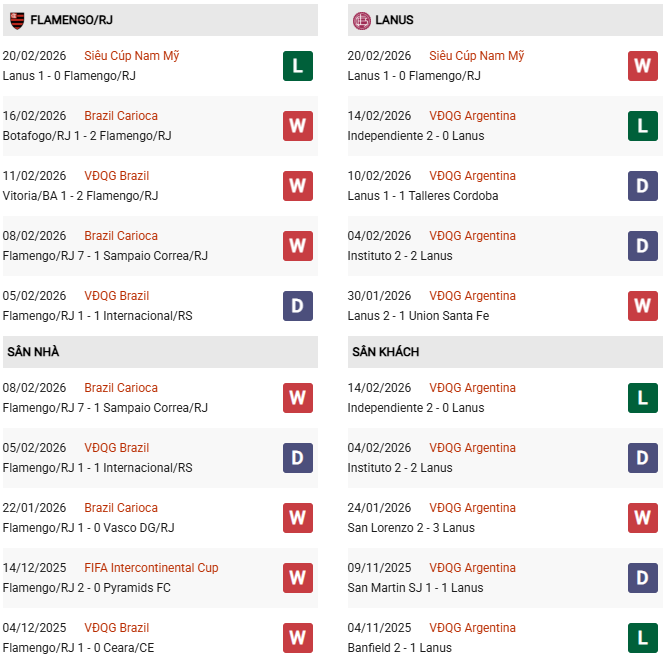Click the D badge for San Martin SJ 1-1 Lanus
The height and width of the screenshot is (661, 666).
point(642,578)
